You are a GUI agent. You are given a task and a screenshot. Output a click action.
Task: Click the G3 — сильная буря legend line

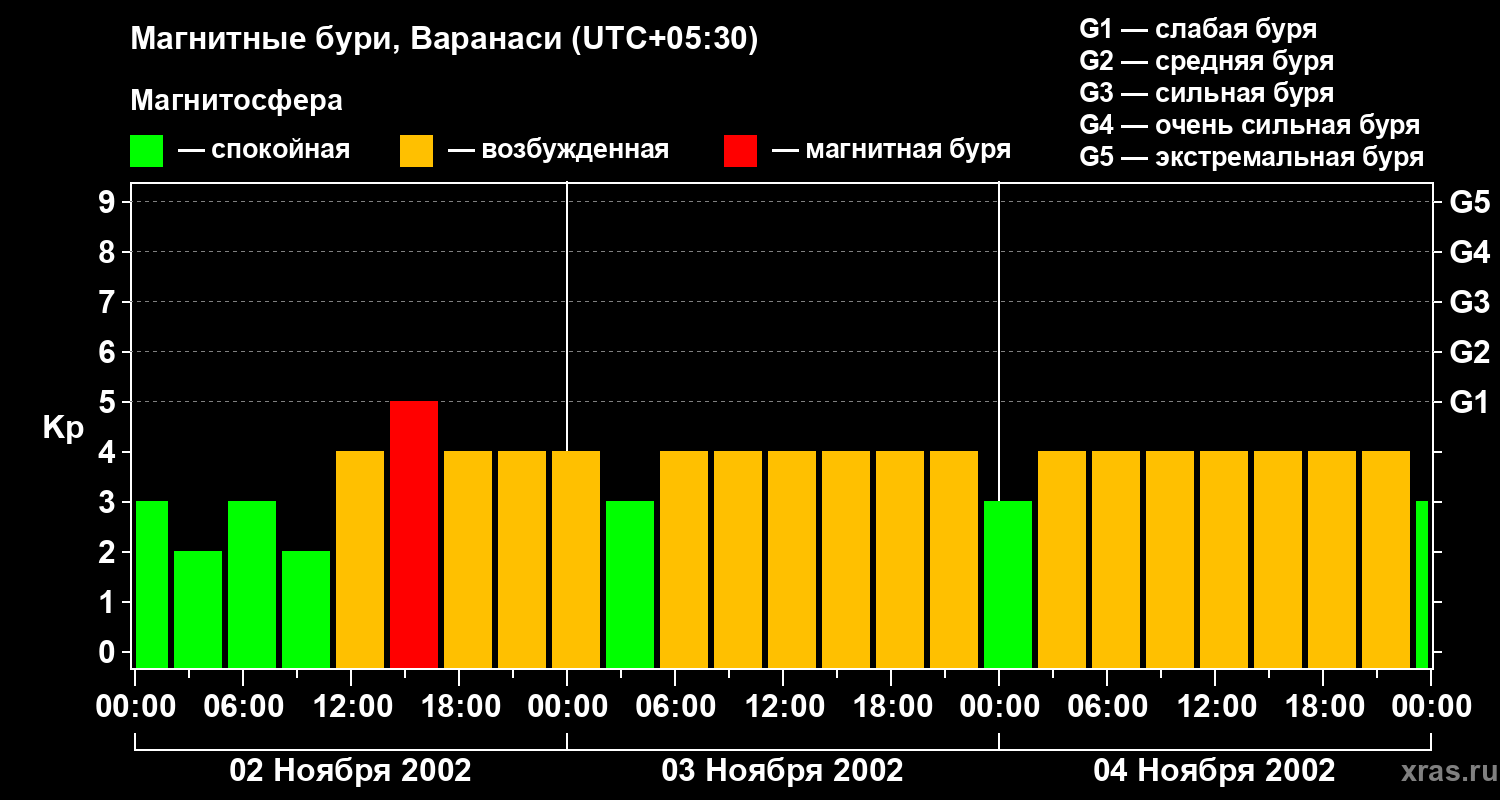click(1206, 93)
